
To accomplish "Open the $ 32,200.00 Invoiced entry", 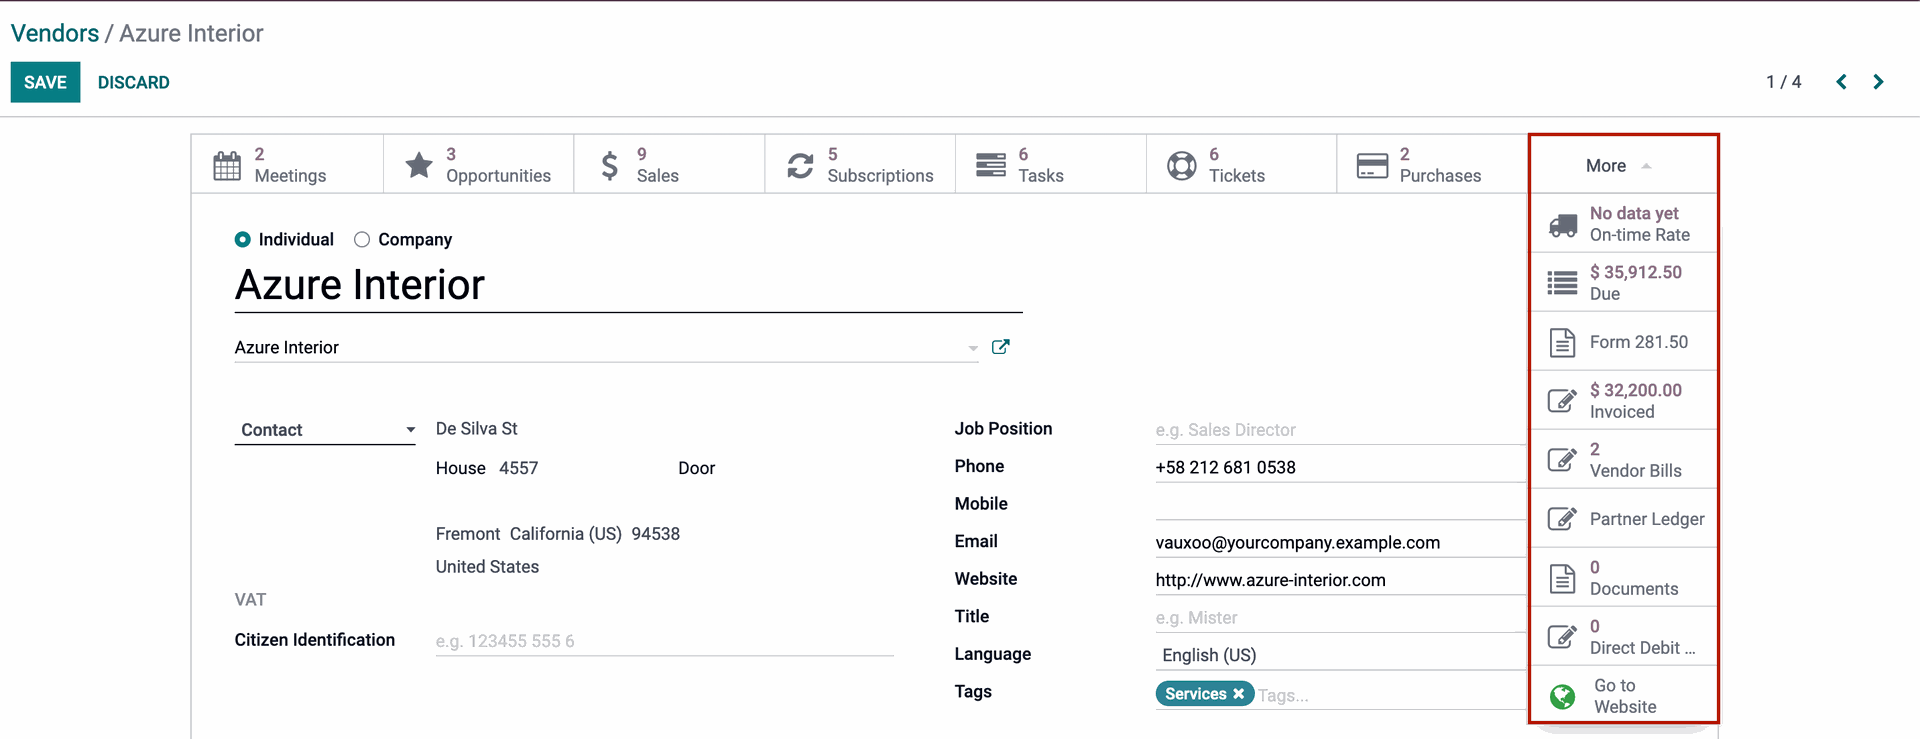I will 1624,401.
